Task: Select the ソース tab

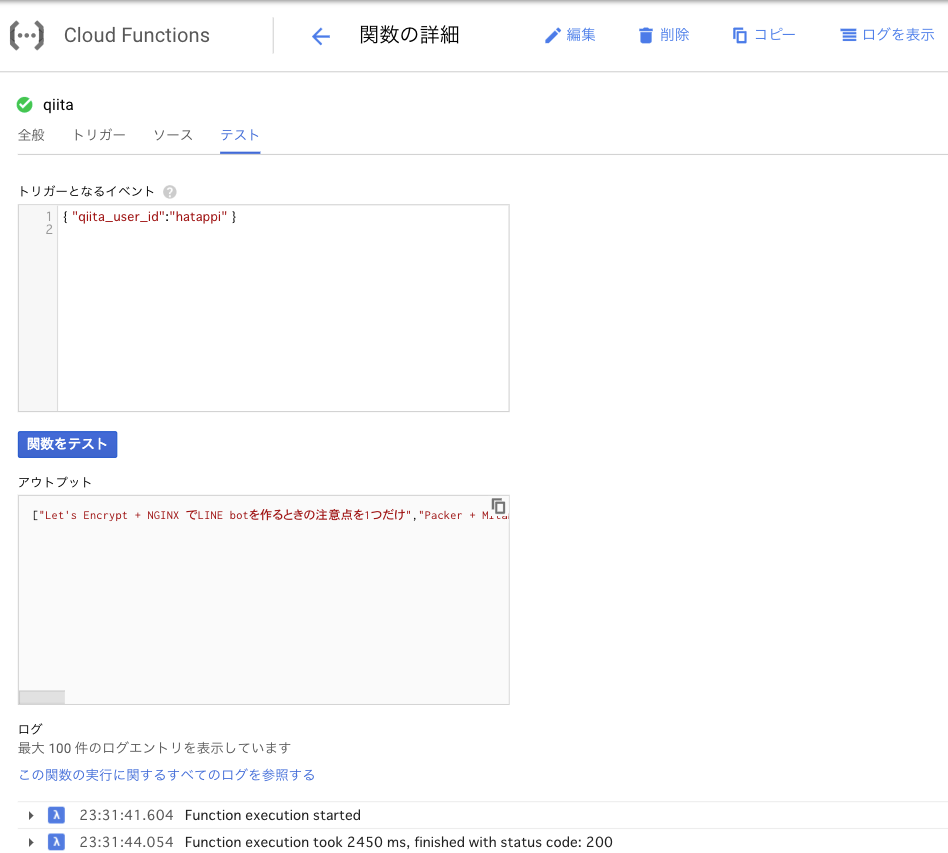Action: coord(172,135)
